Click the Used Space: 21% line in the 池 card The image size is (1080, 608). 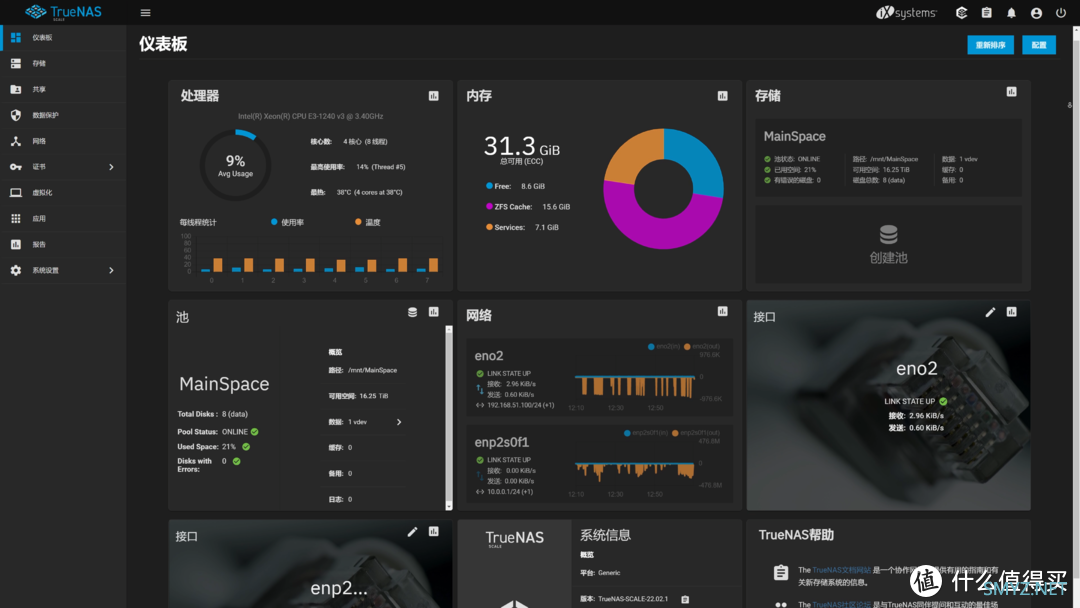pyautogui.click(x=214, y=447)
